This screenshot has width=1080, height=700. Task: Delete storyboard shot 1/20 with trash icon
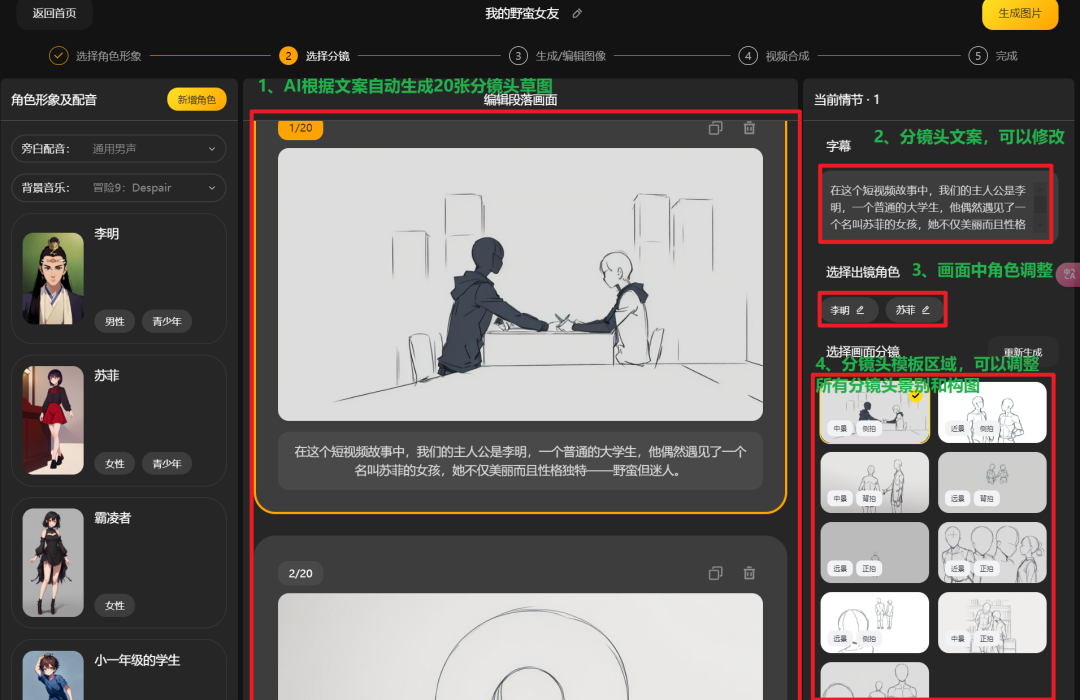(x=749, y=128)
